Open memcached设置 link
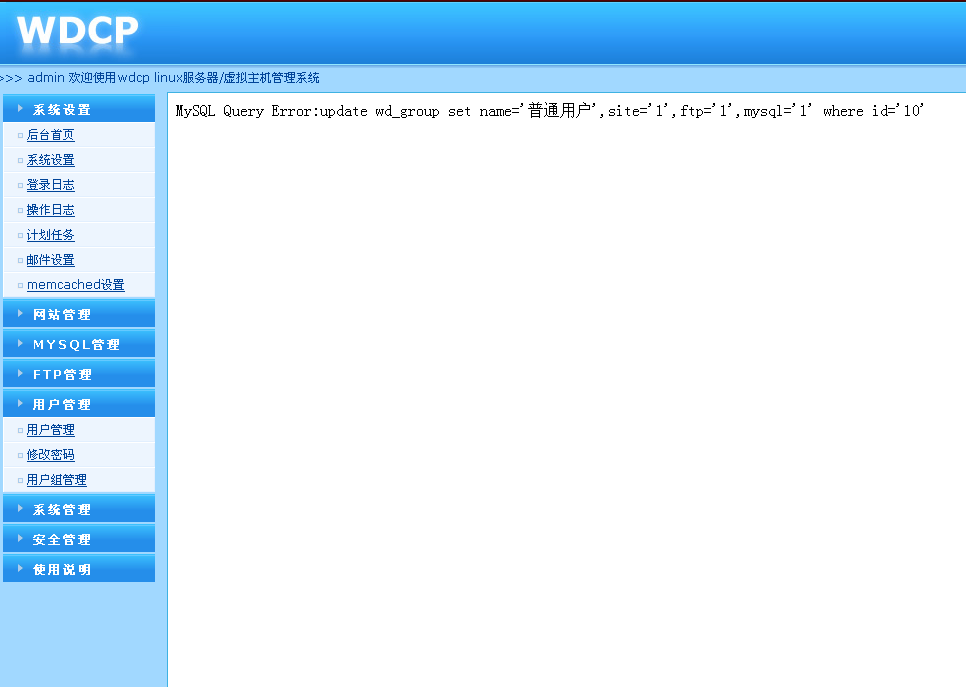The height and width of the screenshot is (687, 966). pyautogui.click(x=76, y=285)
